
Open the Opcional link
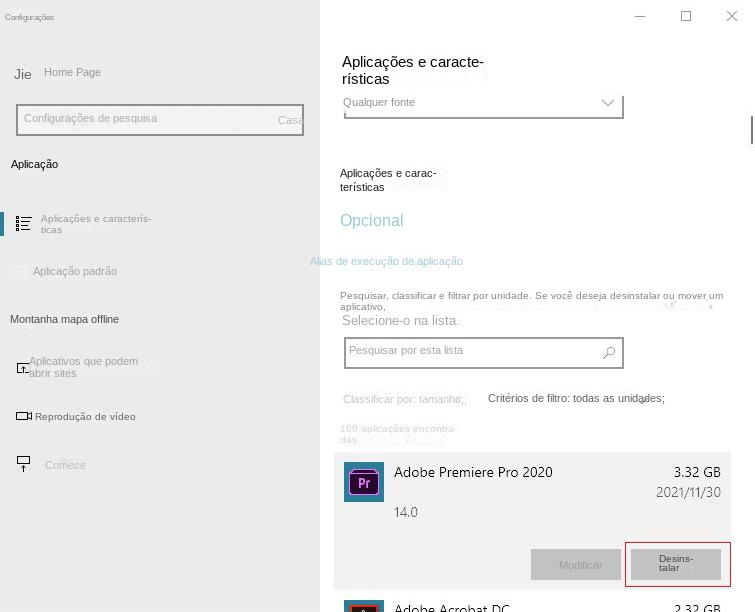(372, 220)
